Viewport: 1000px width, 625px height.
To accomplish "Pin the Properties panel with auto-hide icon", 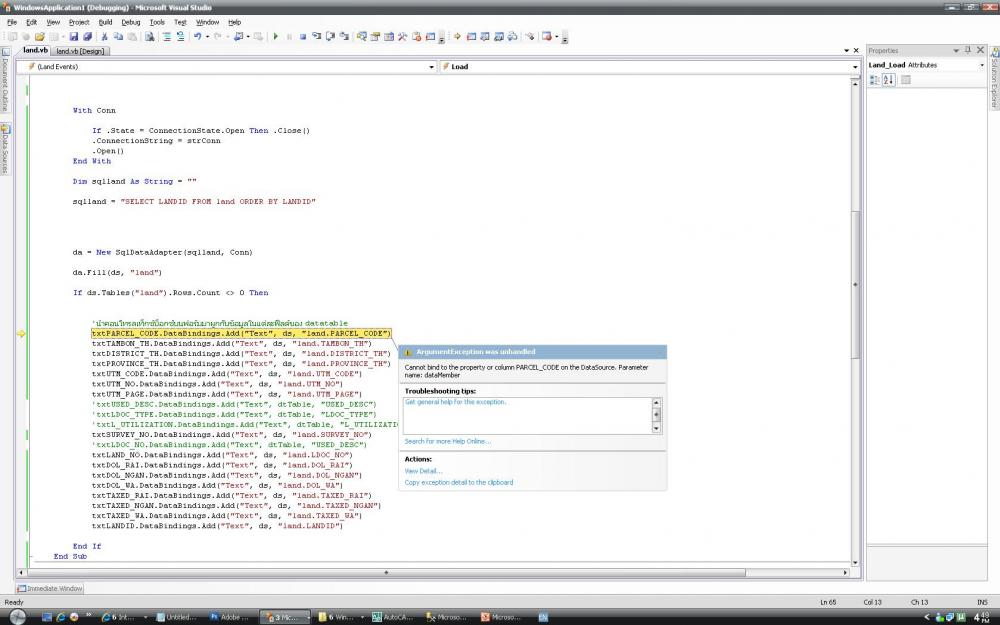I will coord(967,50).
